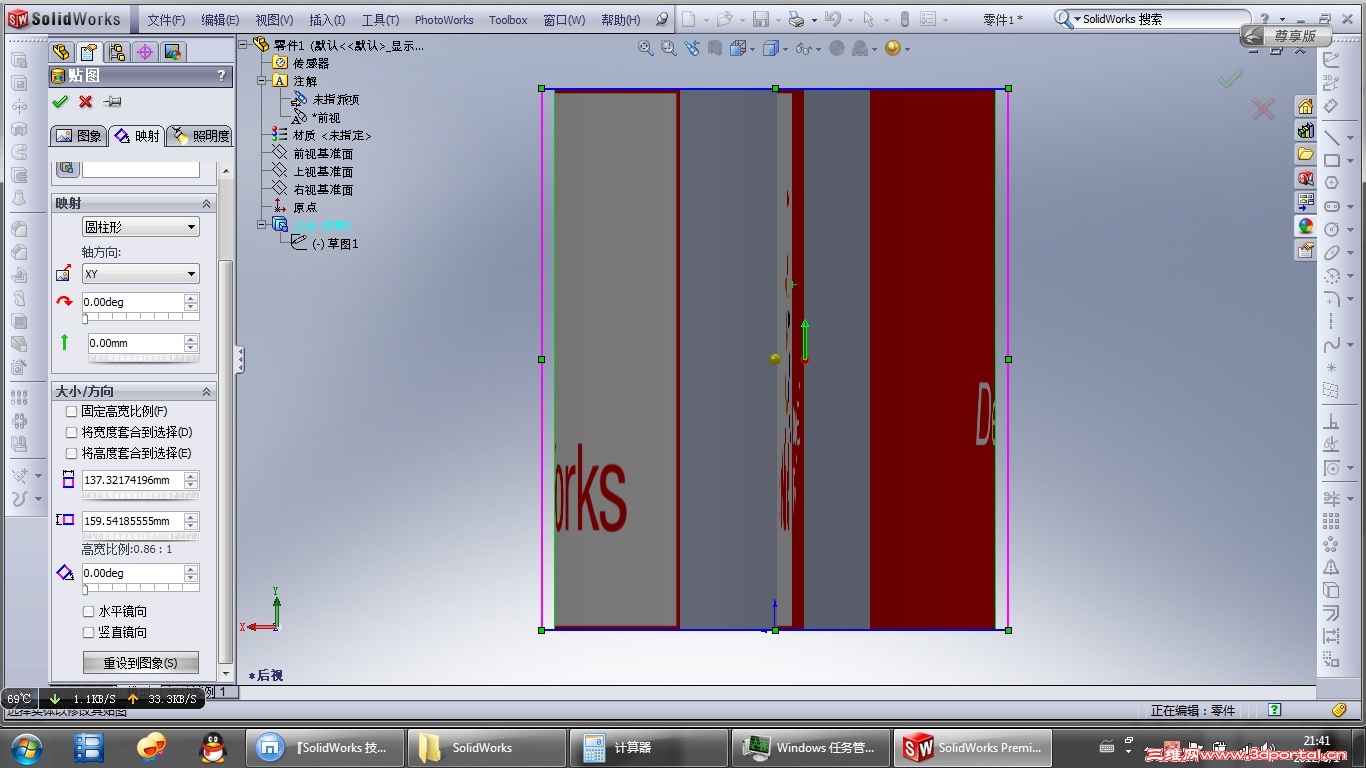Cancel with the red X in graphics corner
This screenshot has width=1366, height=768.
[x=1263, y=109]
